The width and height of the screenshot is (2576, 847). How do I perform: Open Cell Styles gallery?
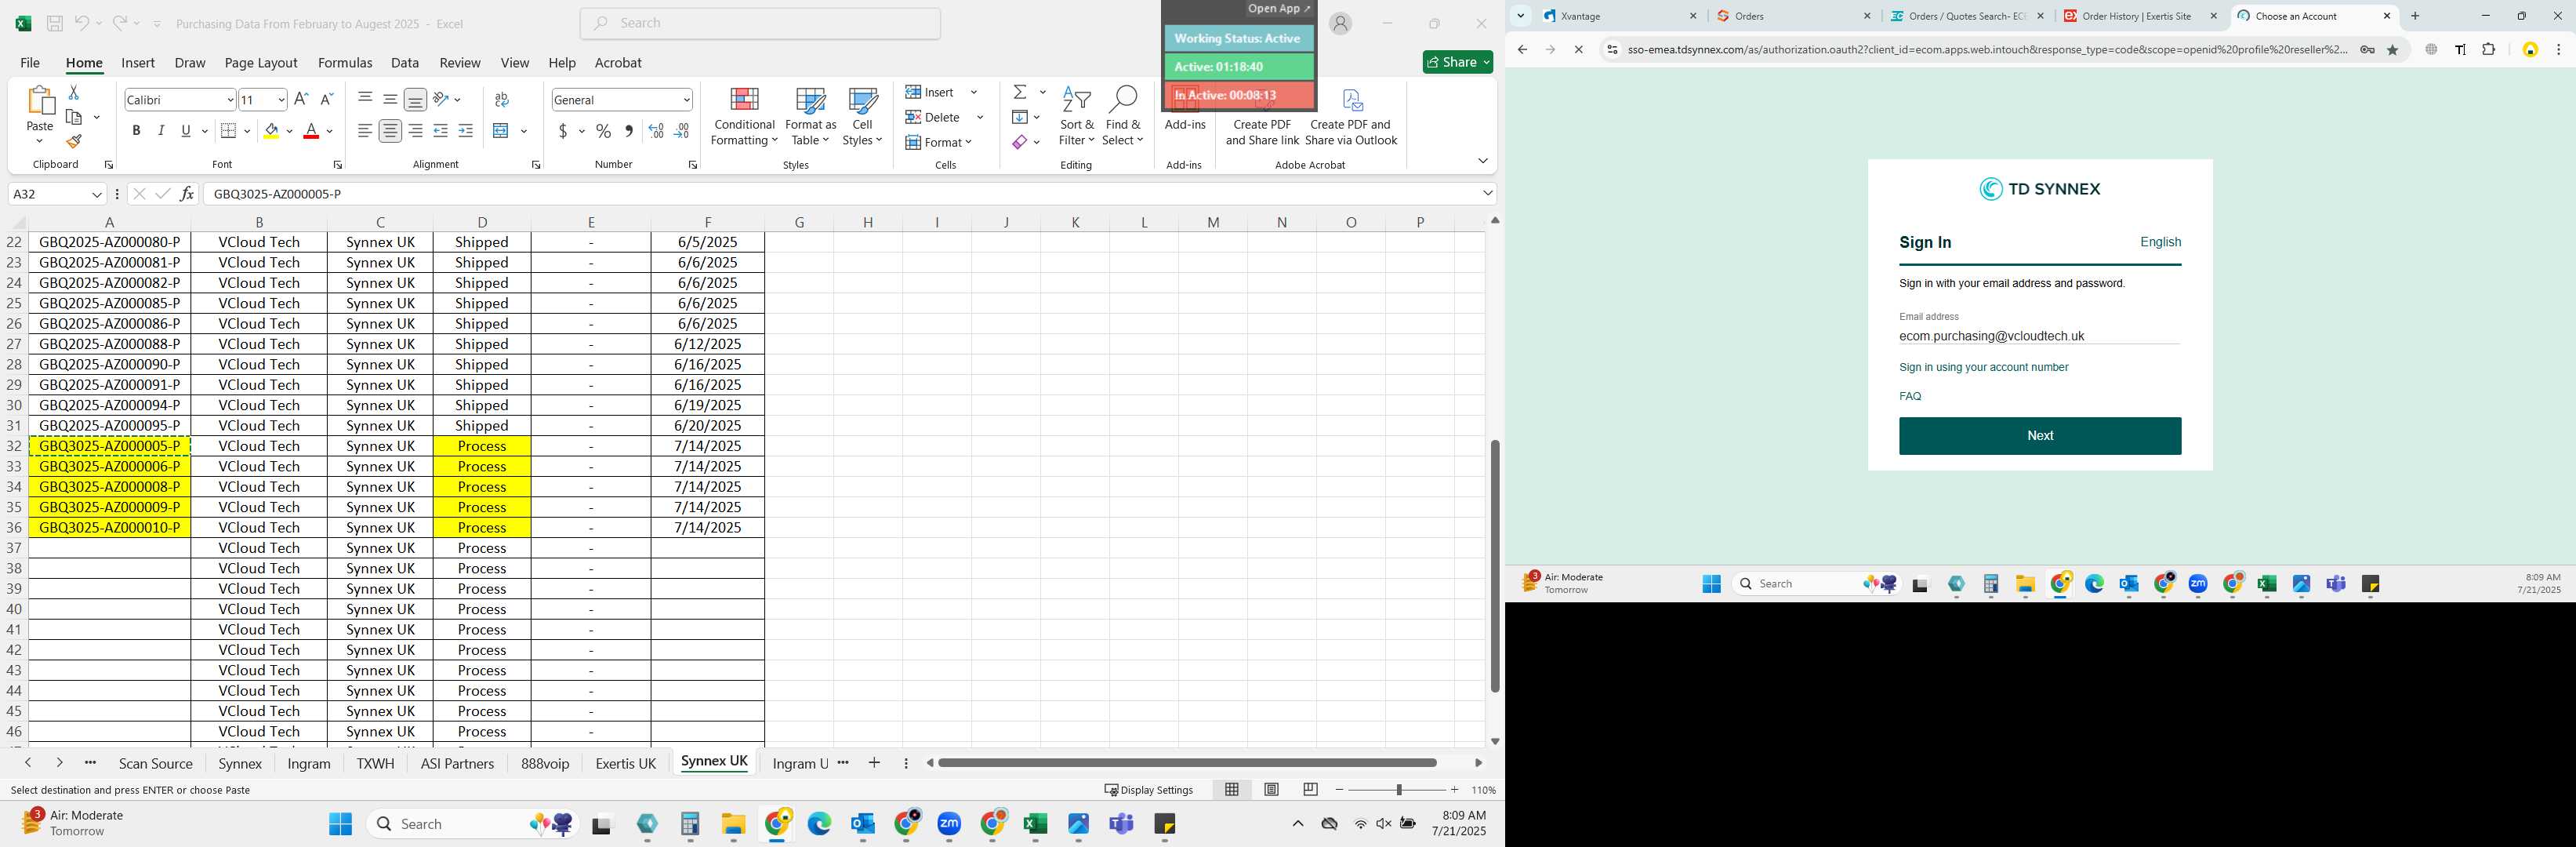(862, 116)
